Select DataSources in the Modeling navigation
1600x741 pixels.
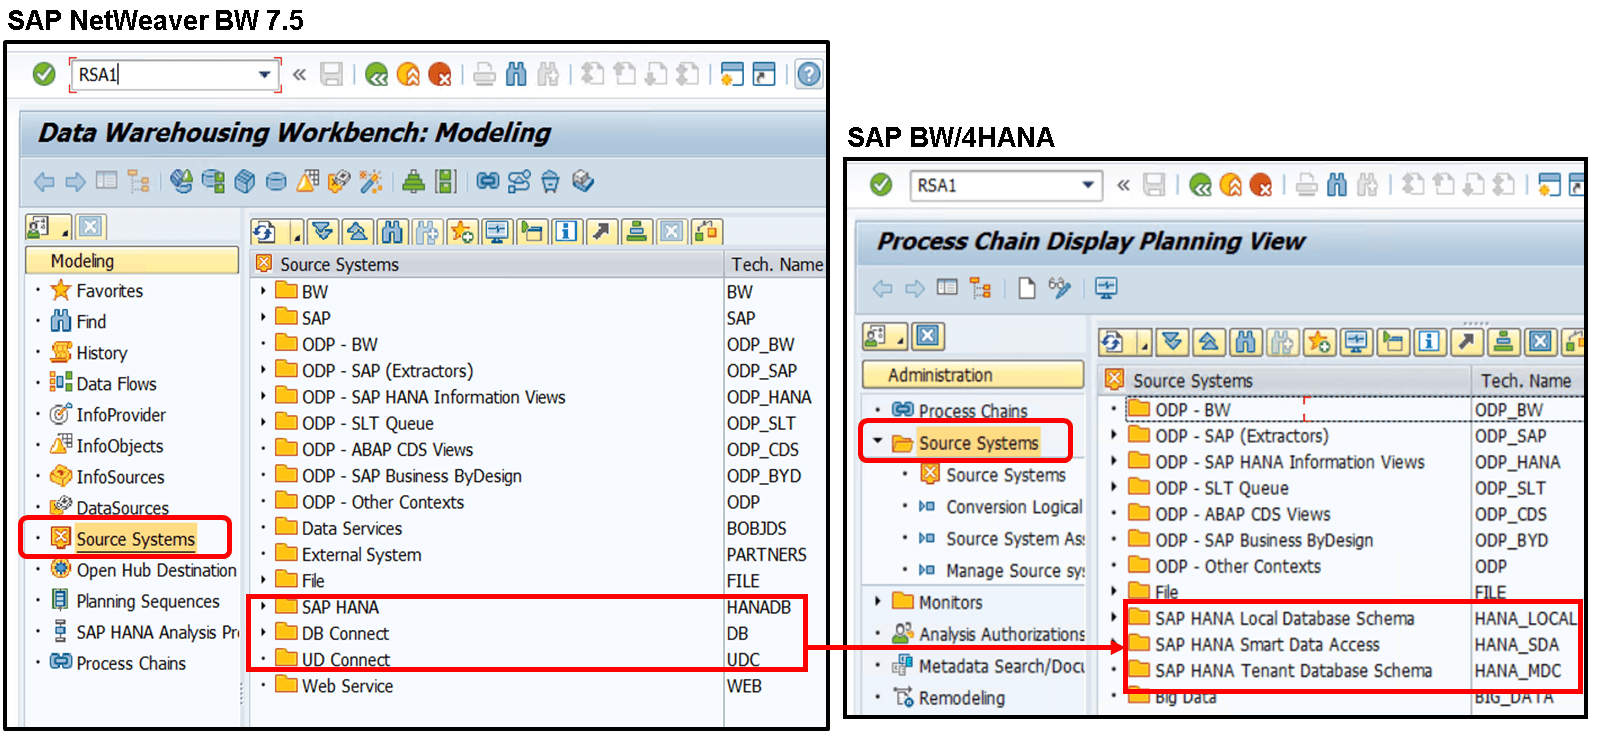point(123,508)
